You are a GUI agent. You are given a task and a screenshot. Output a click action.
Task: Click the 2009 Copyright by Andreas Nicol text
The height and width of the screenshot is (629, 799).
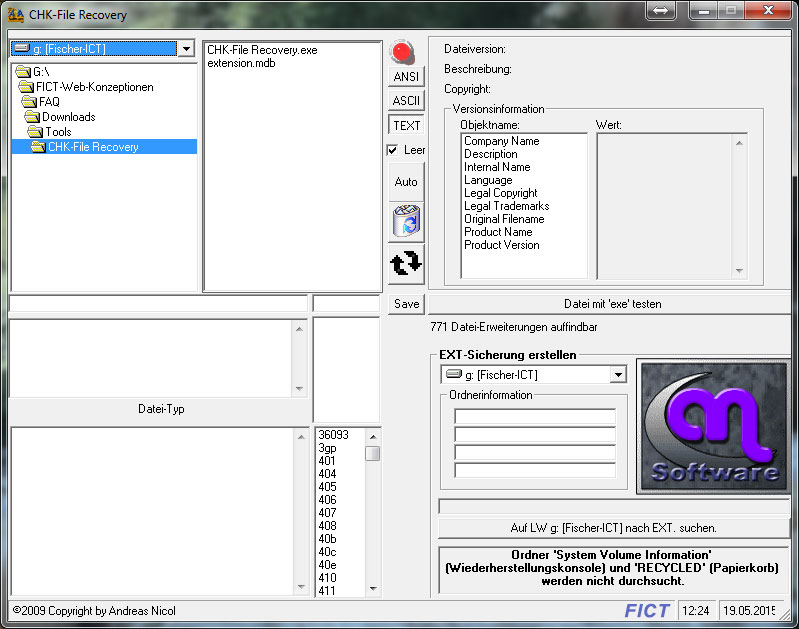tap(94, 611)
